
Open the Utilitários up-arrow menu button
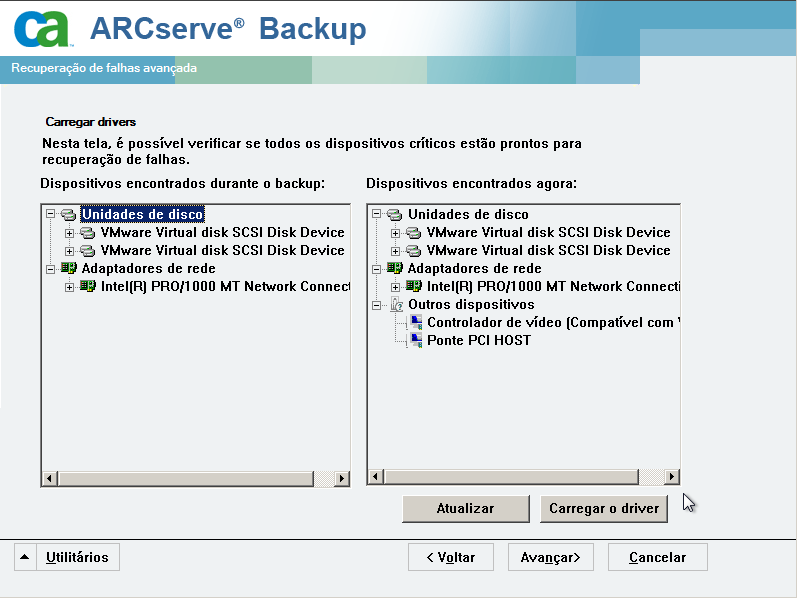point(24,557)
